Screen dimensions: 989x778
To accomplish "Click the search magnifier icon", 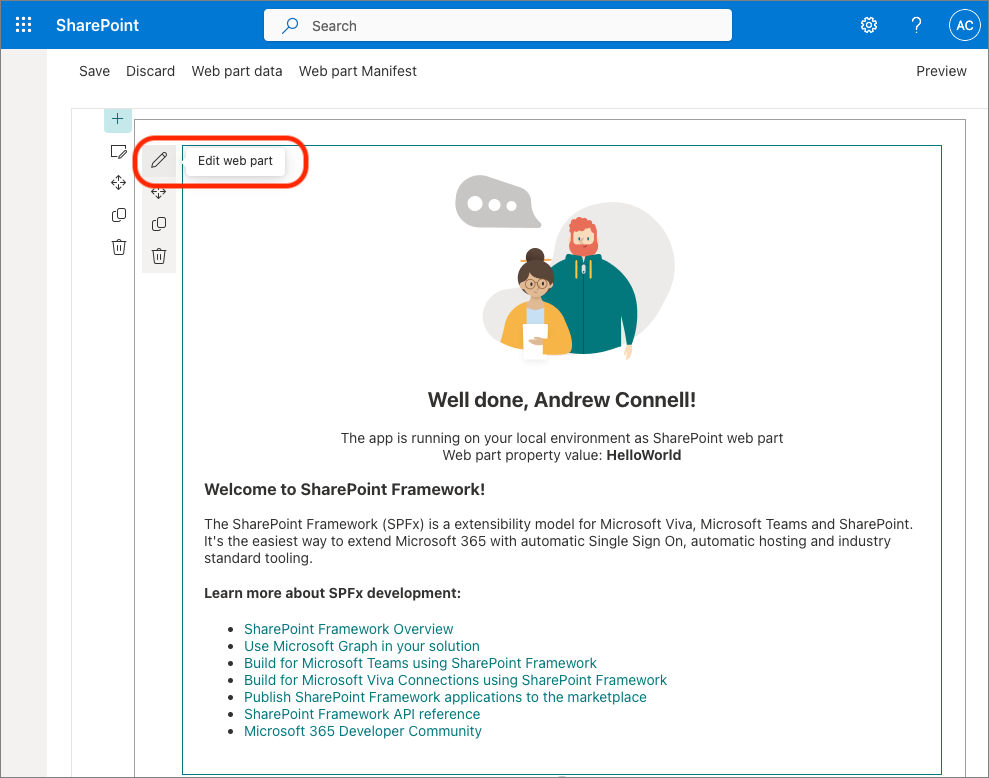I will click(290, 26).
